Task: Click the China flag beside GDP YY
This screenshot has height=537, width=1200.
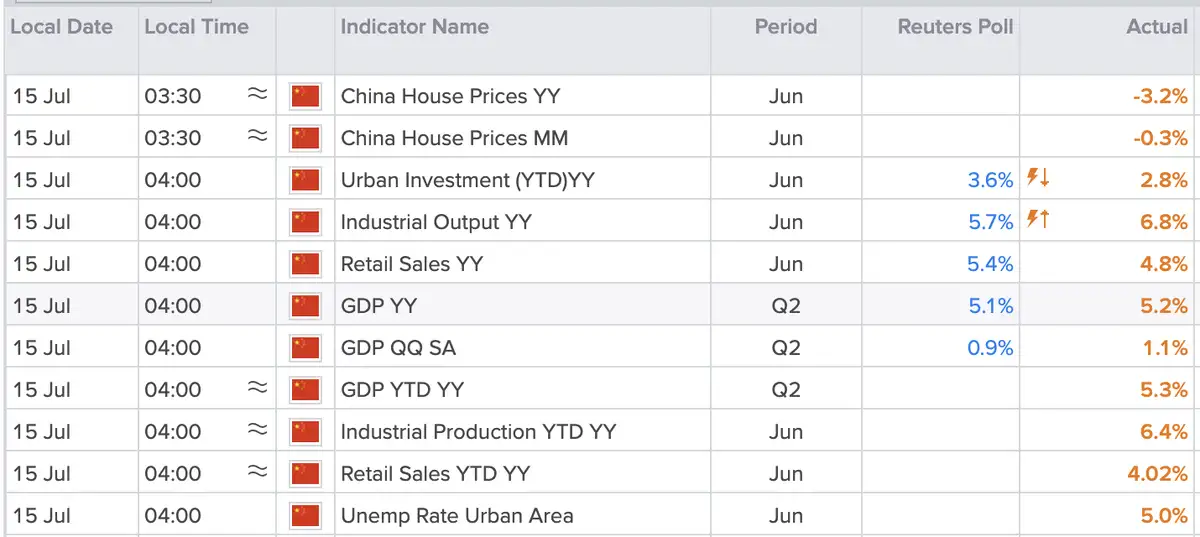Action: tap(304, 306)
